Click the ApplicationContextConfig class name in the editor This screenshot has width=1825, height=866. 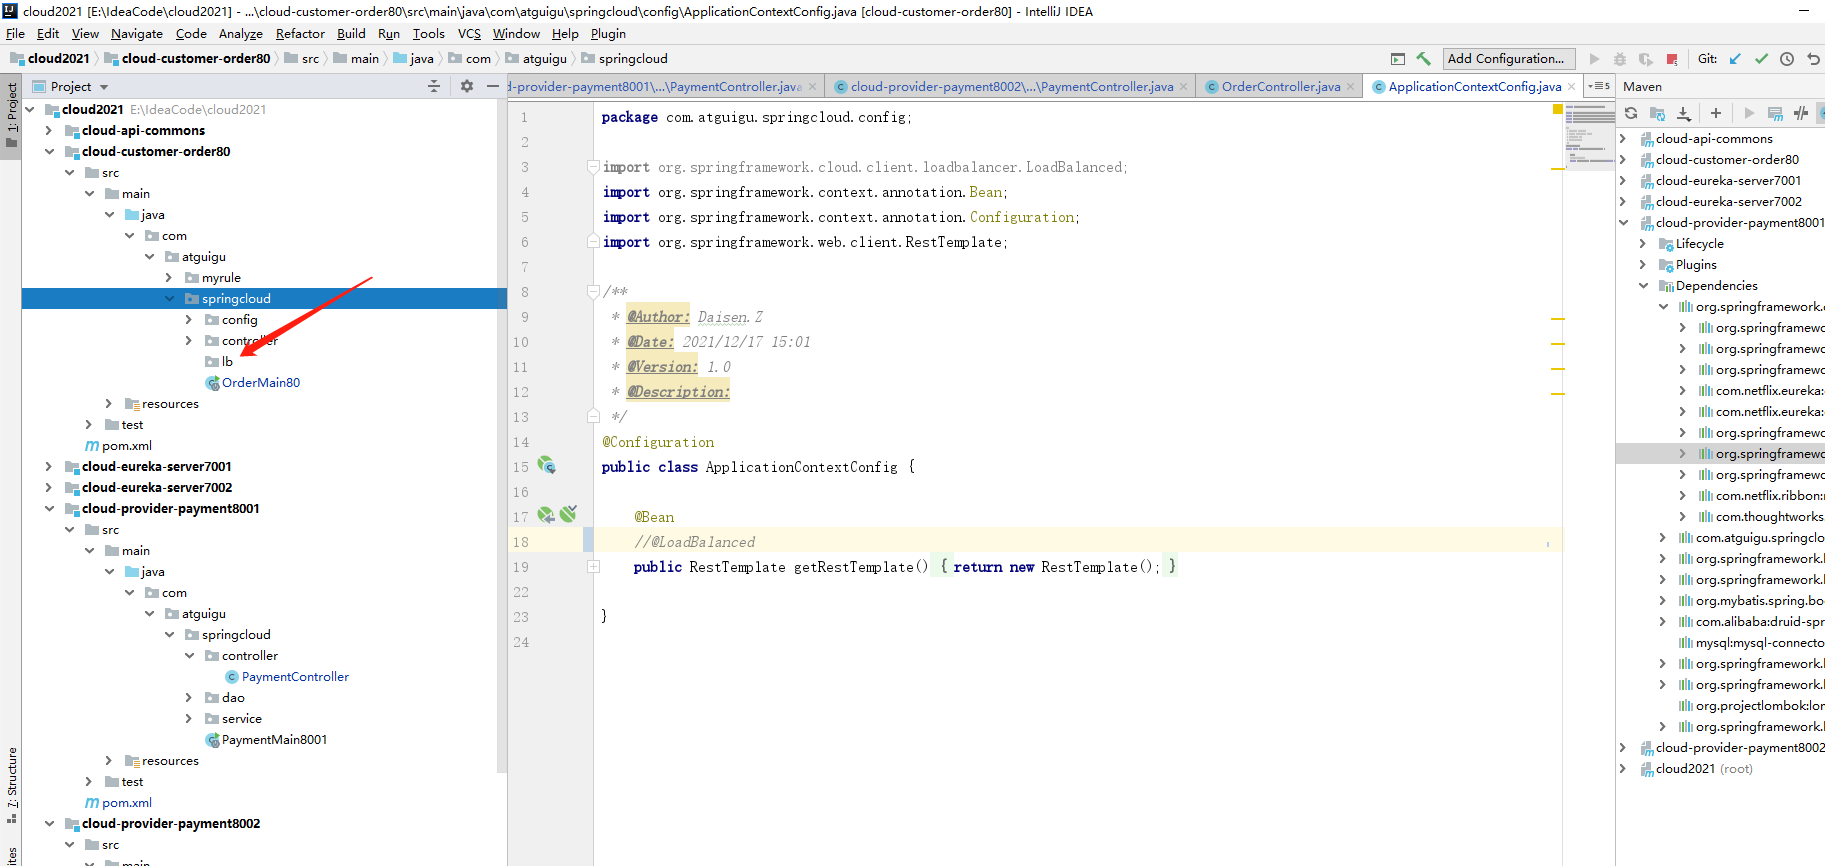[801, 467]
